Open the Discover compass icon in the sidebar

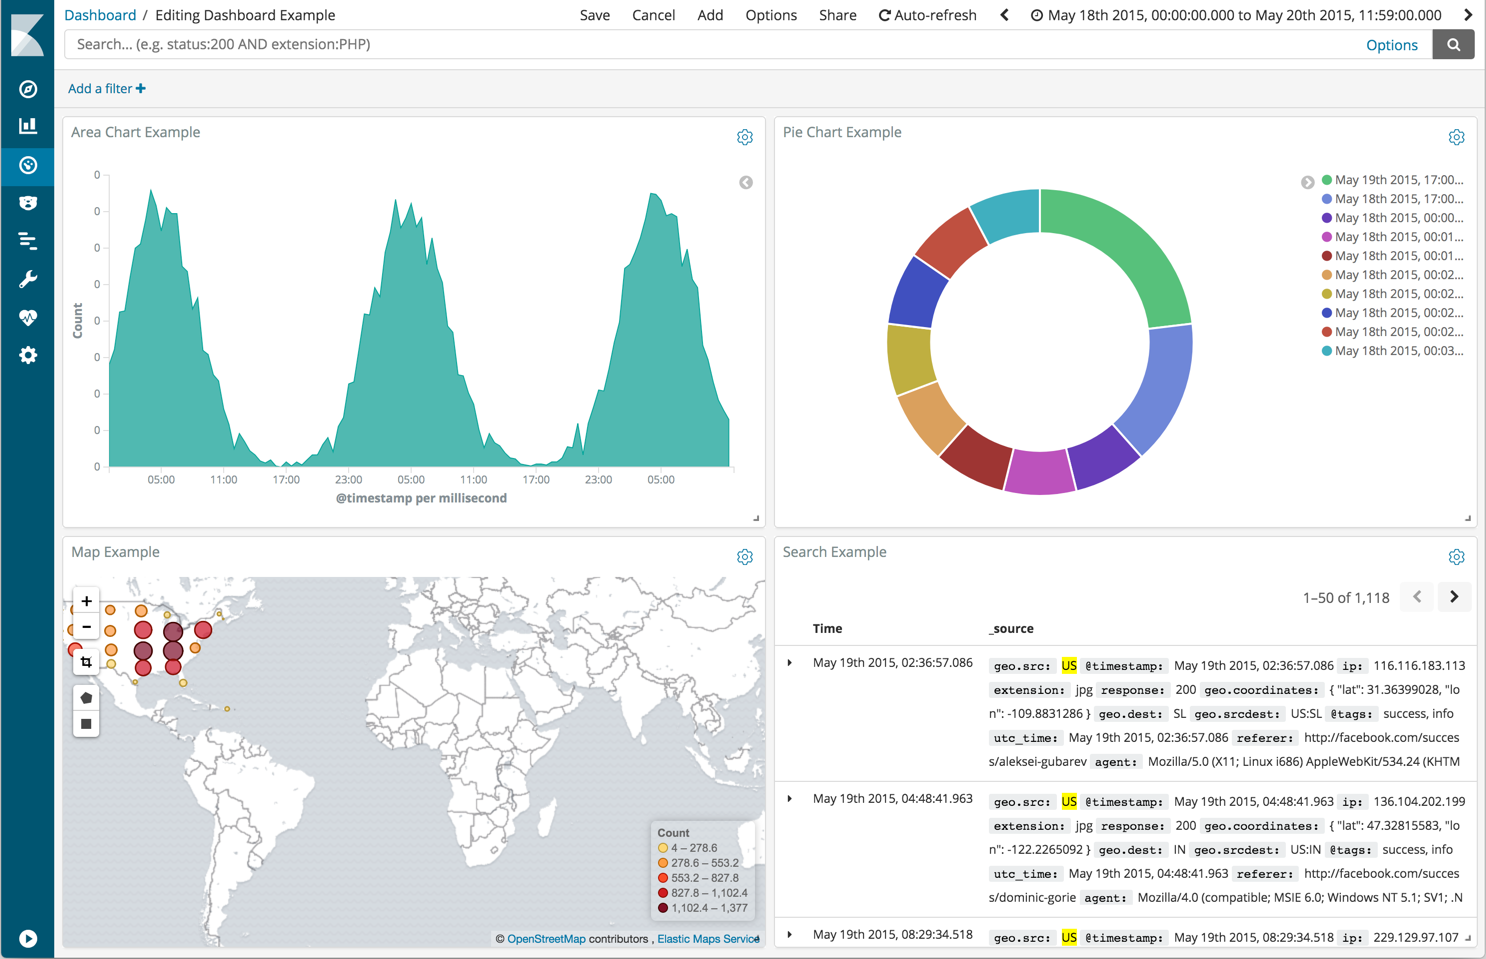point(27,89)
